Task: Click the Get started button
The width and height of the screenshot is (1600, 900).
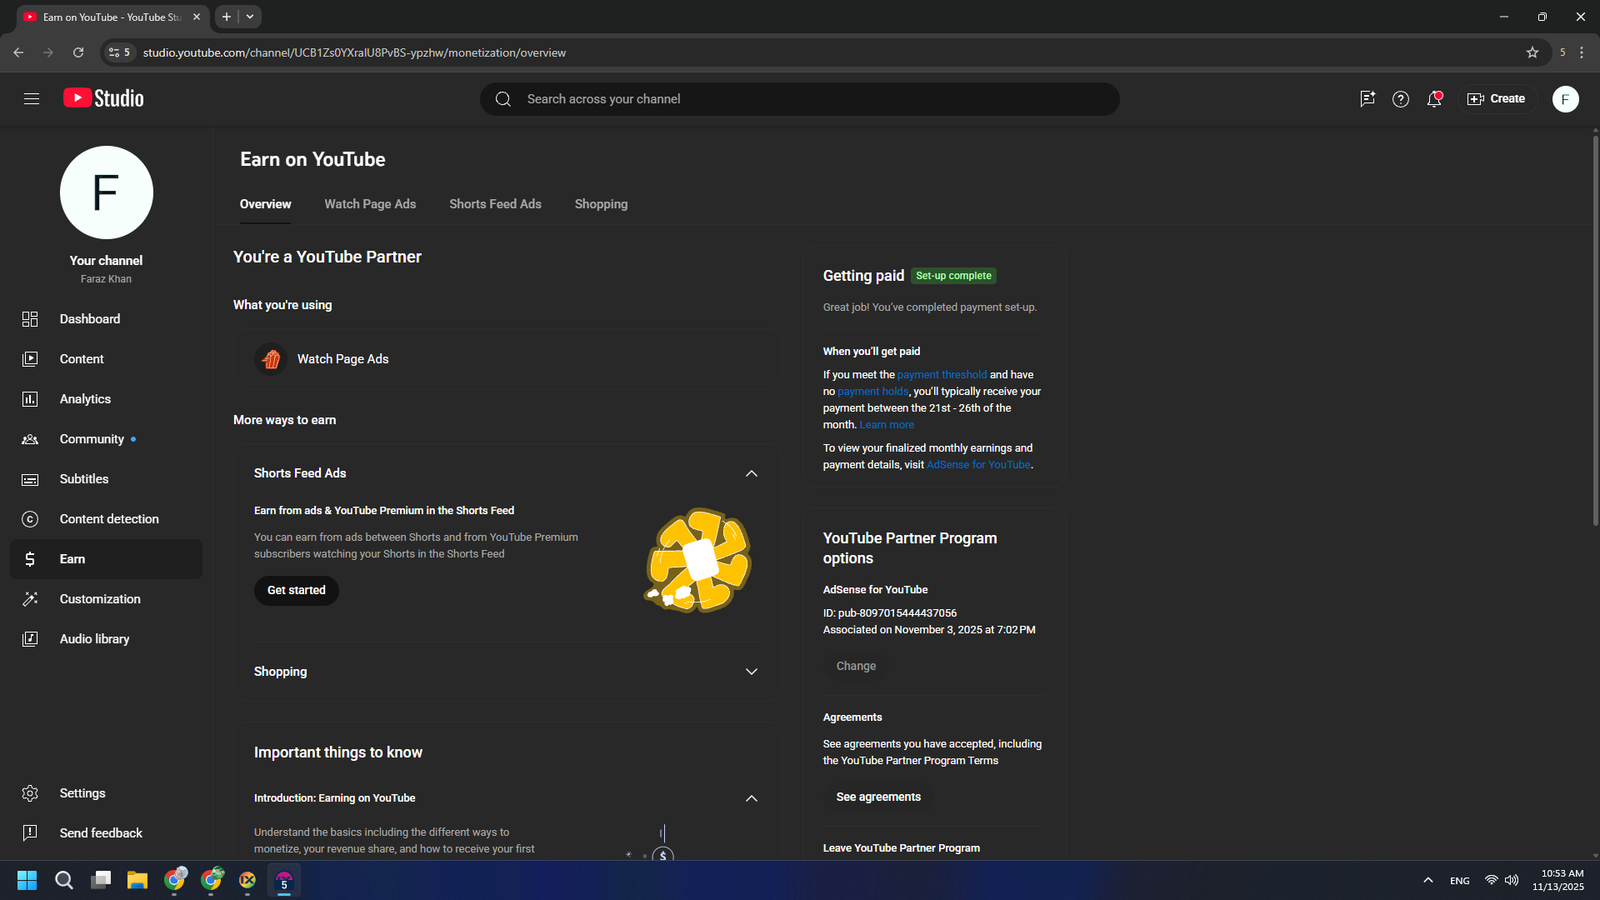Action: pos(296,590)
